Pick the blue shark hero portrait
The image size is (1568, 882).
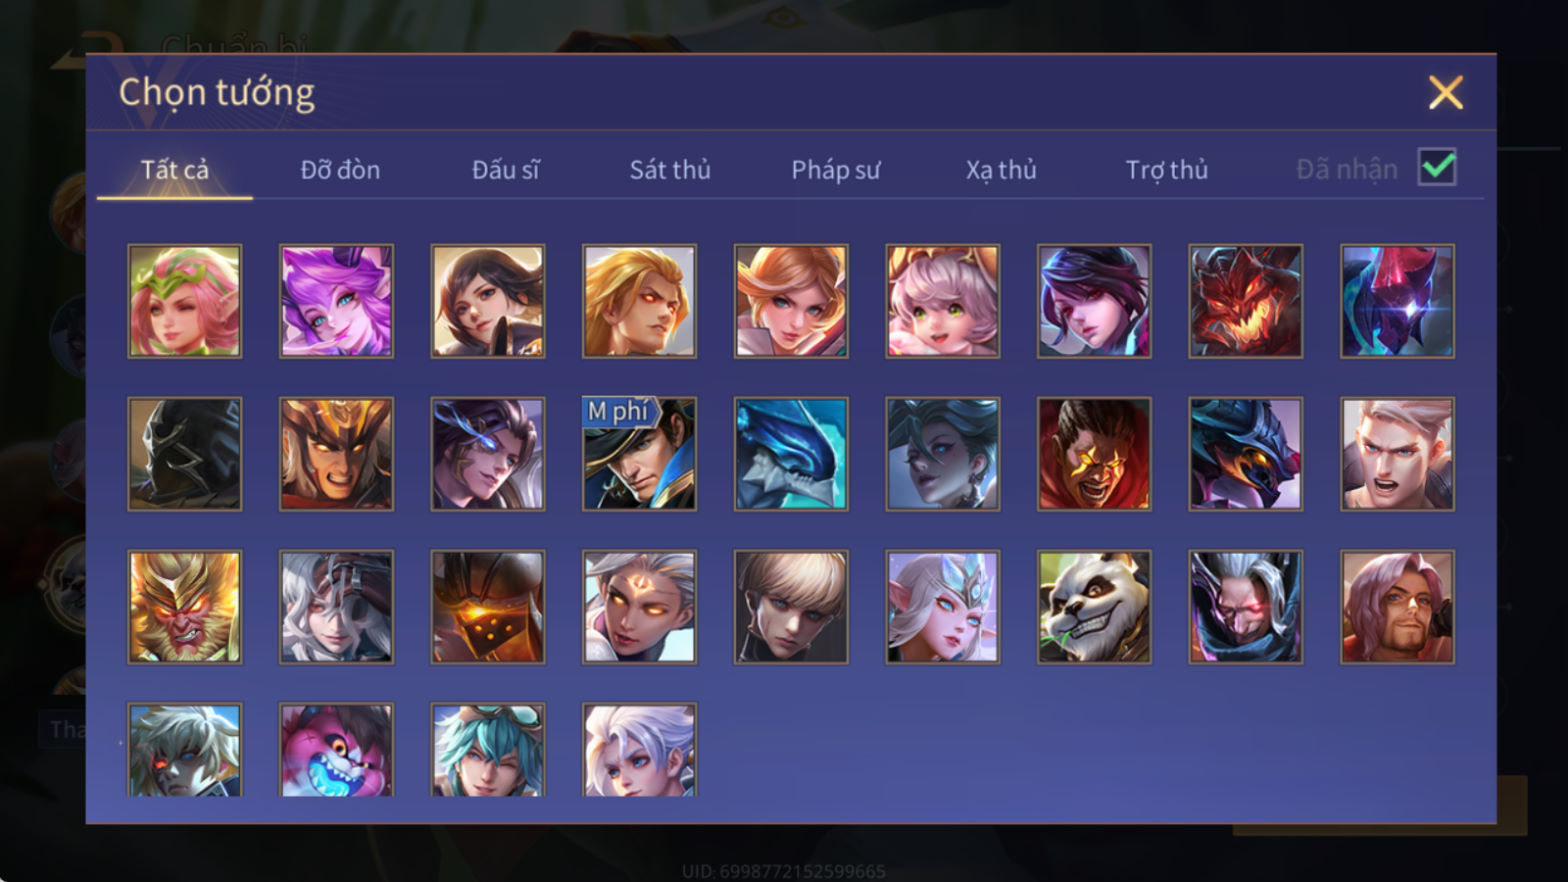(791, 454)
